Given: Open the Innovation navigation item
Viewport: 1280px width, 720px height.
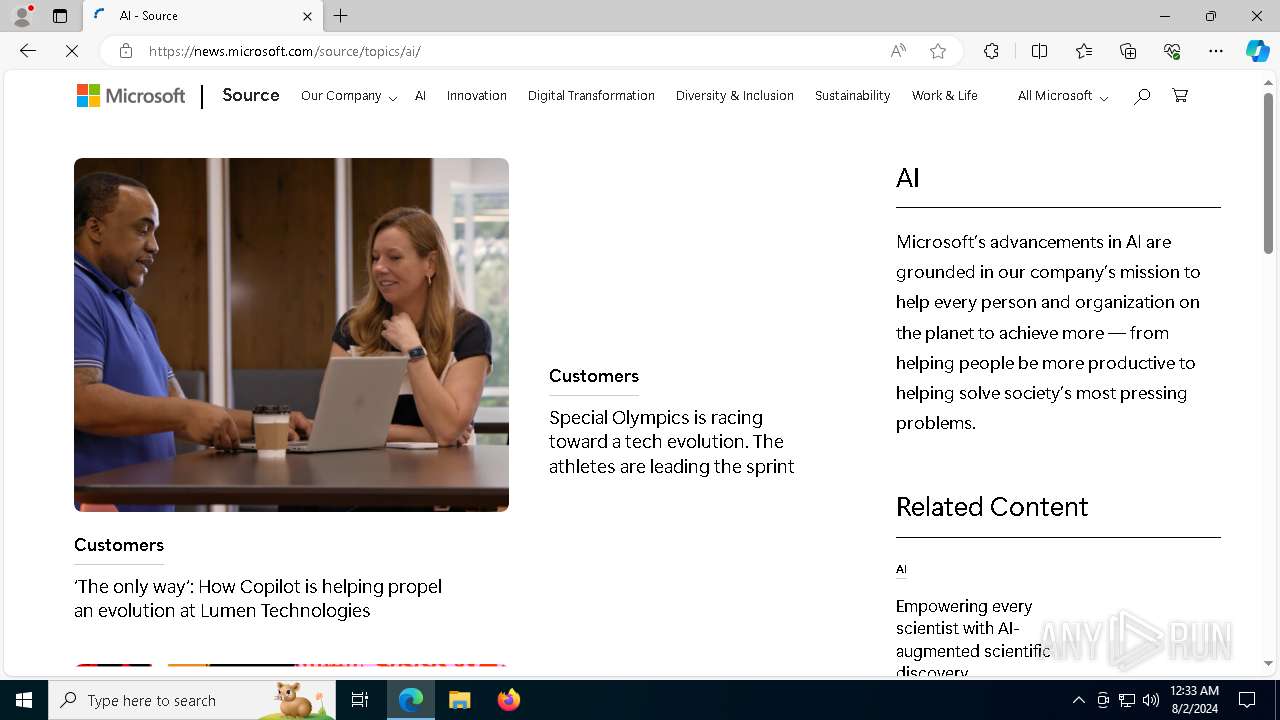Looking at the screenshot, I should (477, 96).
